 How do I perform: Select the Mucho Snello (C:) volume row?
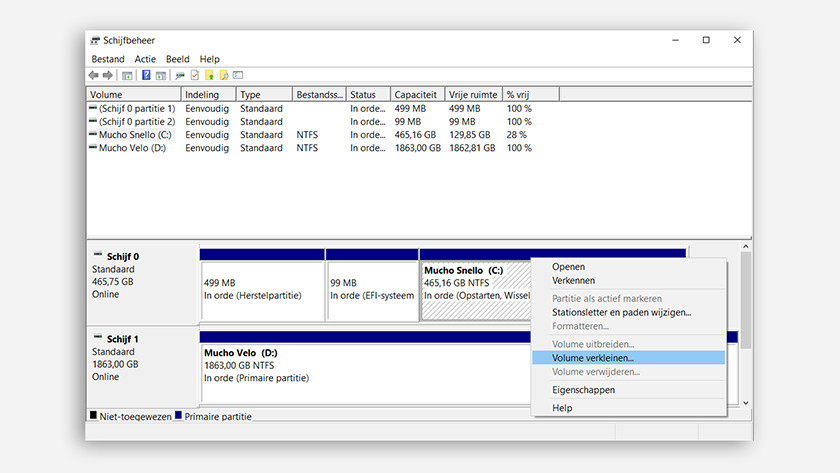tap(323, 135)
